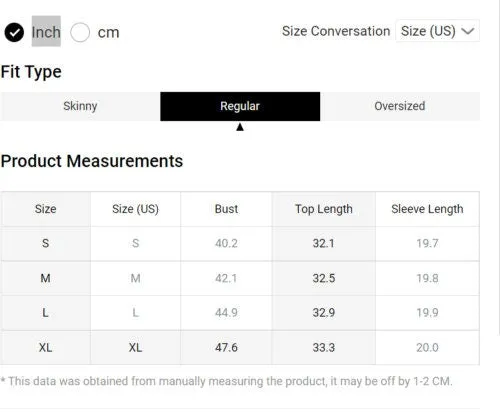This screenshot has width=500, height=415.
Task: Select the Inch unit radio button
Action: click(14, 32)
